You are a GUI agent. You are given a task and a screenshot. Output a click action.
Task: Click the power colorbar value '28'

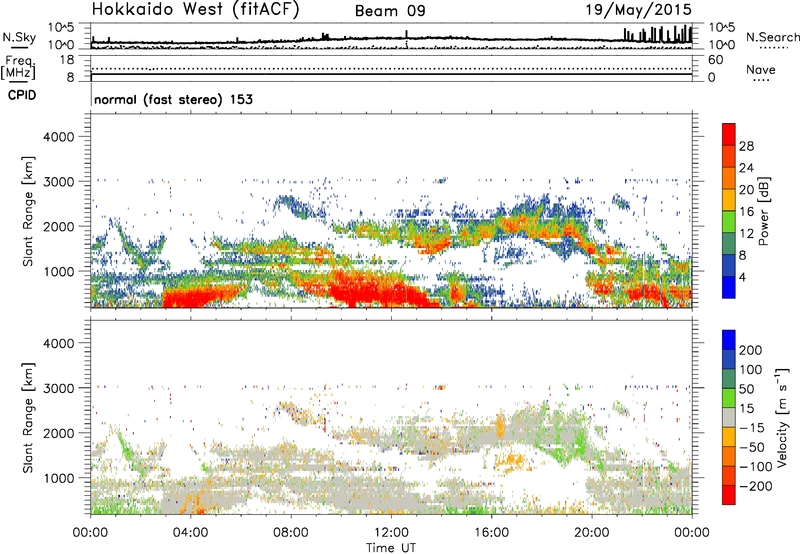click(x=746, y=146)
